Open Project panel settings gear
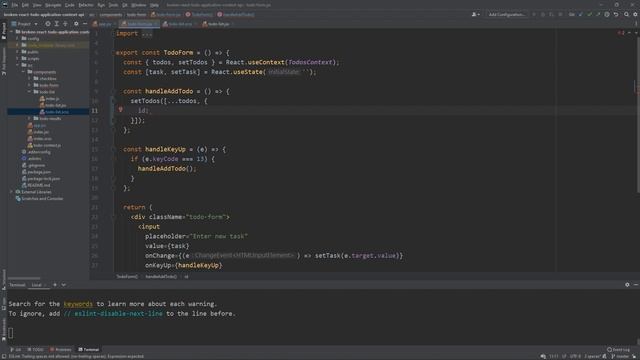 tap(76, 24)
